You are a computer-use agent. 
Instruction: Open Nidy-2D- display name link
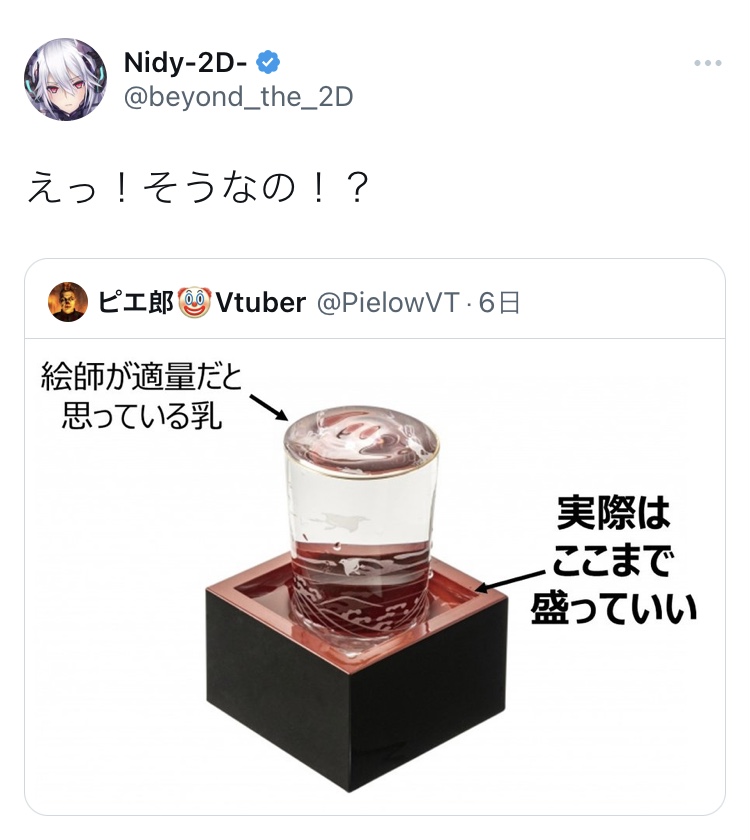[x=185, y=63]
